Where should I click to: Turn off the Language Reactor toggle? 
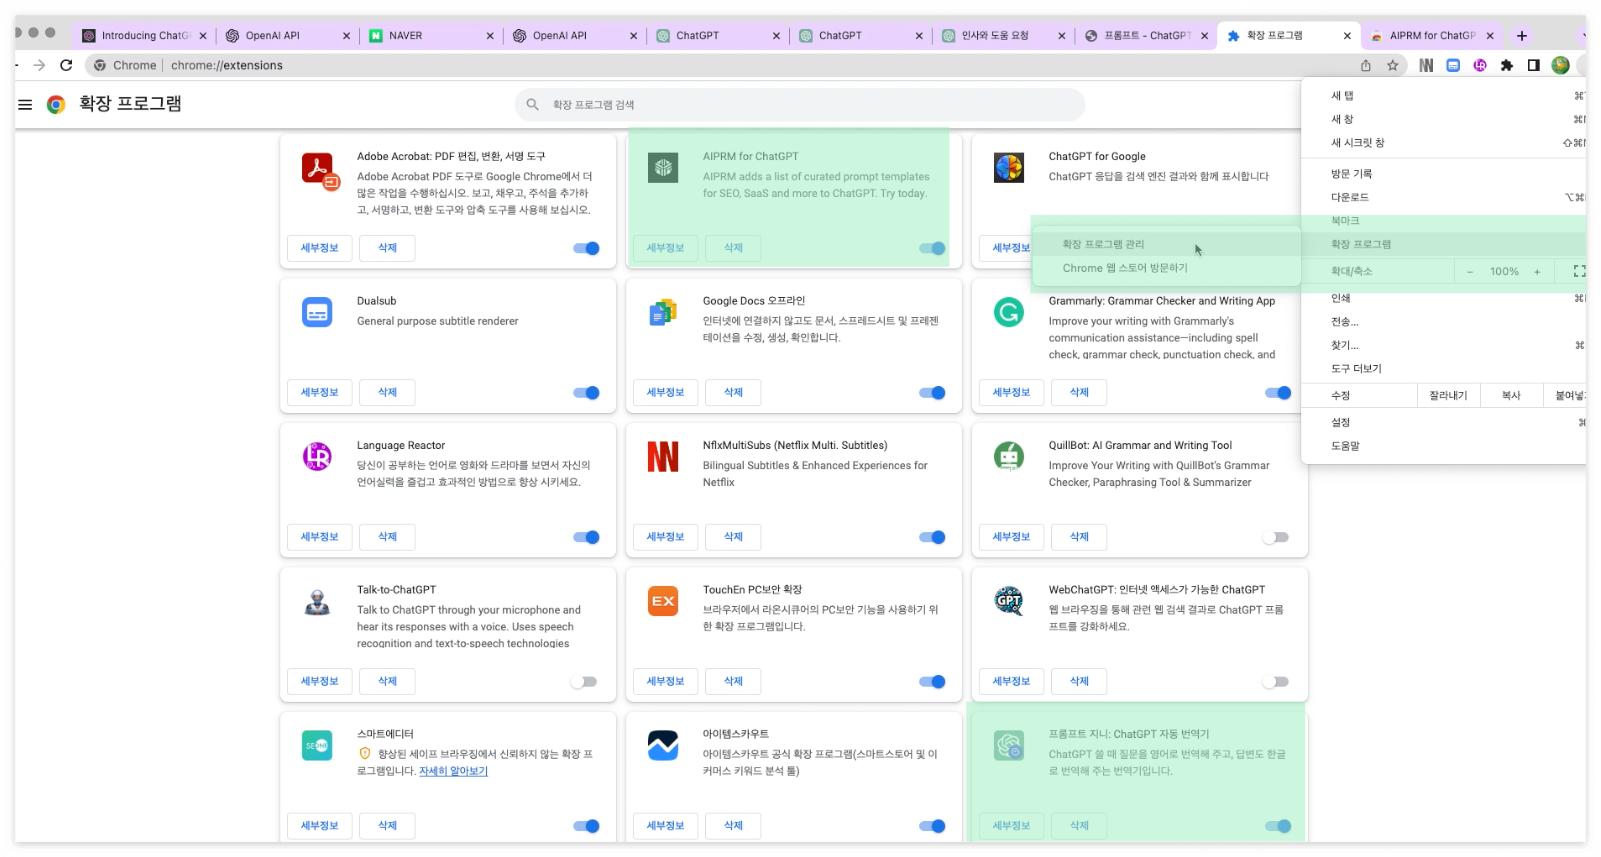coord(586,537)
